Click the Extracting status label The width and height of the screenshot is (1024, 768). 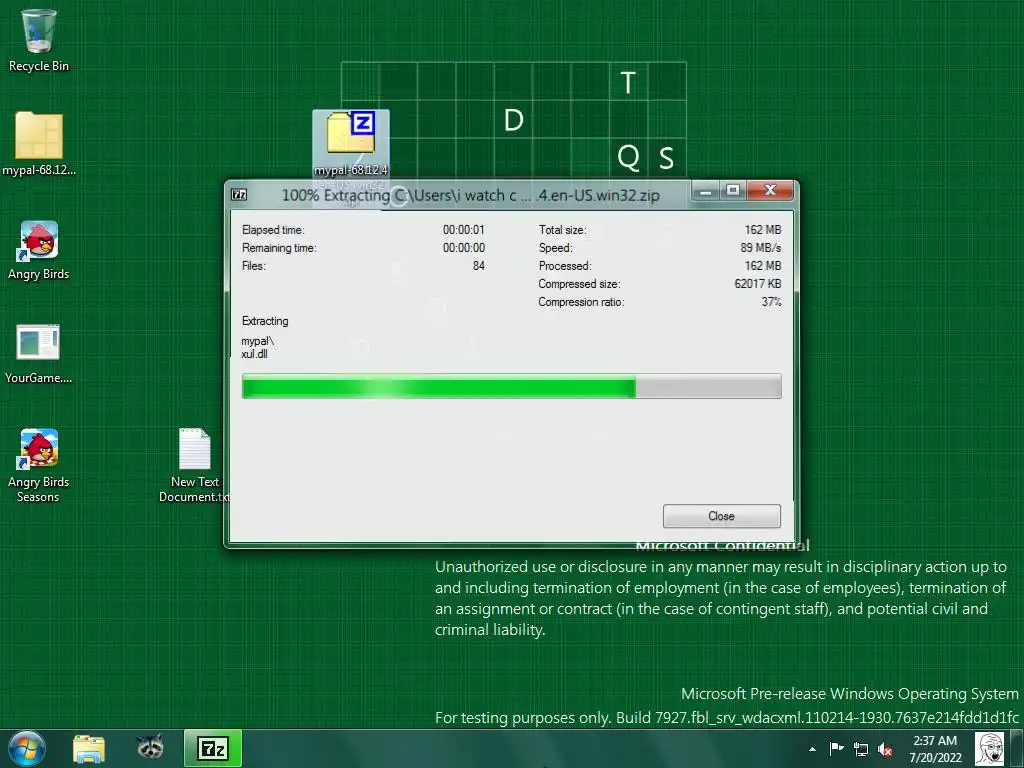(265, 321)
